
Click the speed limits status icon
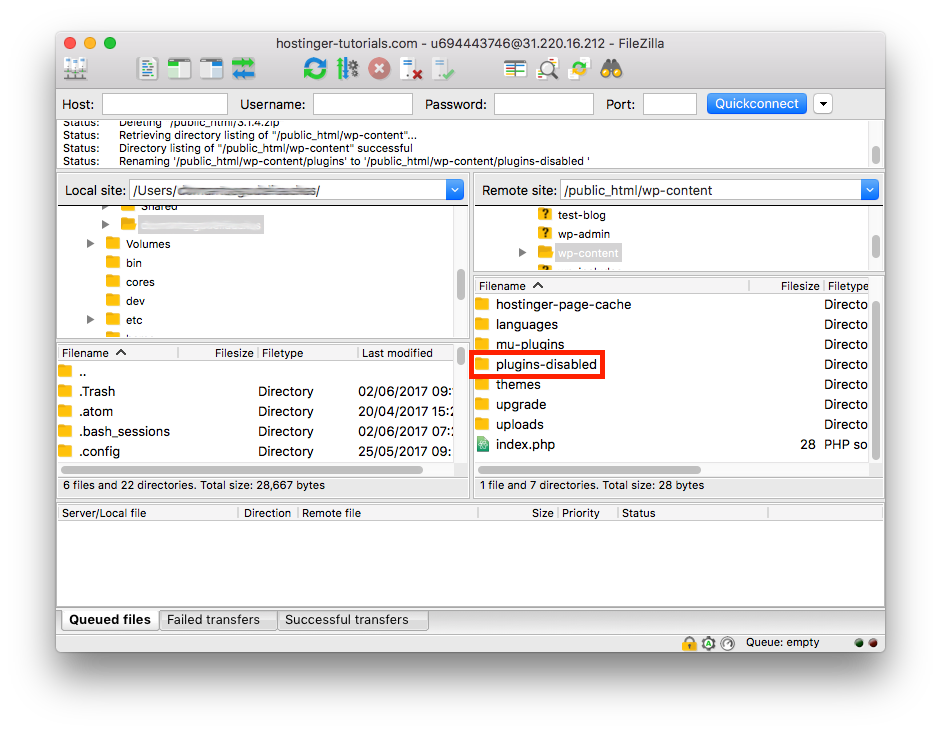coord(709,643)
